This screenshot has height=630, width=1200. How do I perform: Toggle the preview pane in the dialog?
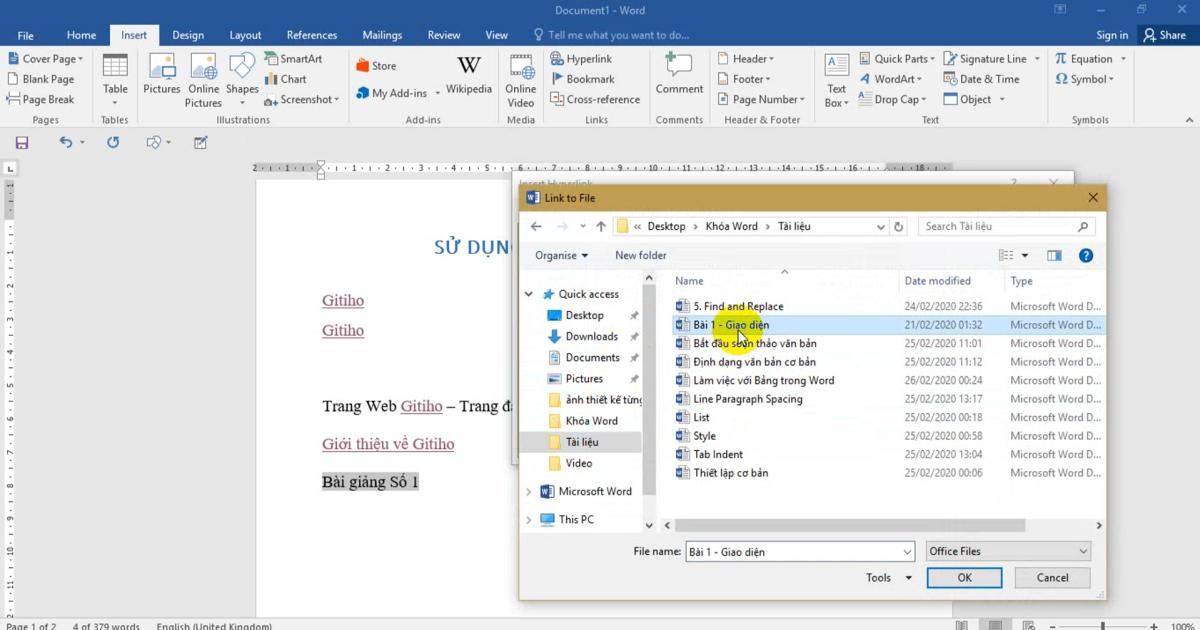coord(1054,255)
